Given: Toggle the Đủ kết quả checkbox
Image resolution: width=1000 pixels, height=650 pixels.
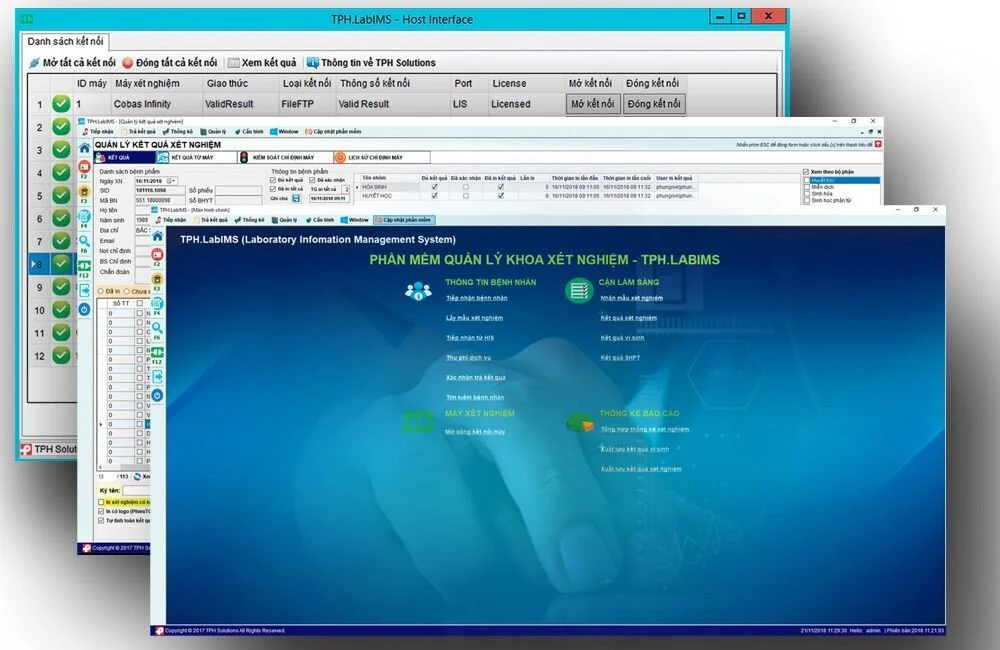Looking at the screenshot, I should pyautogui.click(x=274, y=181).
